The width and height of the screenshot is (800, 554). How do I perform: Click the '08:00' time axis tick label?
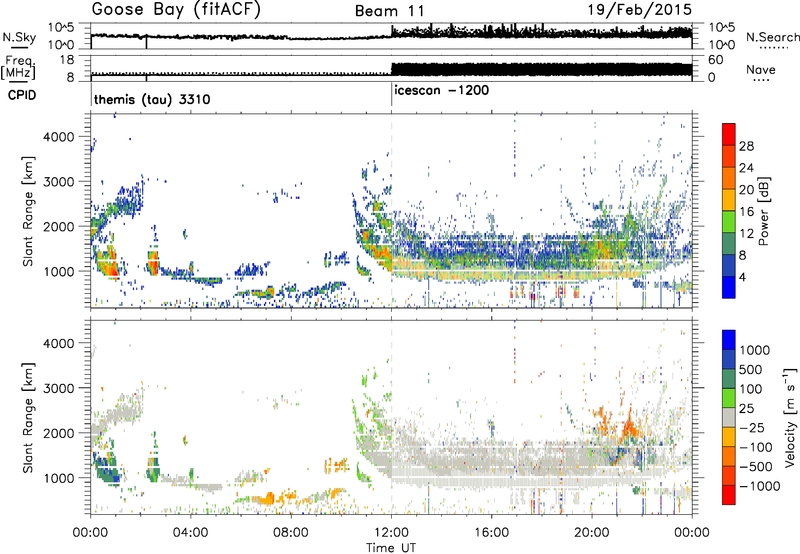(291, 533)
